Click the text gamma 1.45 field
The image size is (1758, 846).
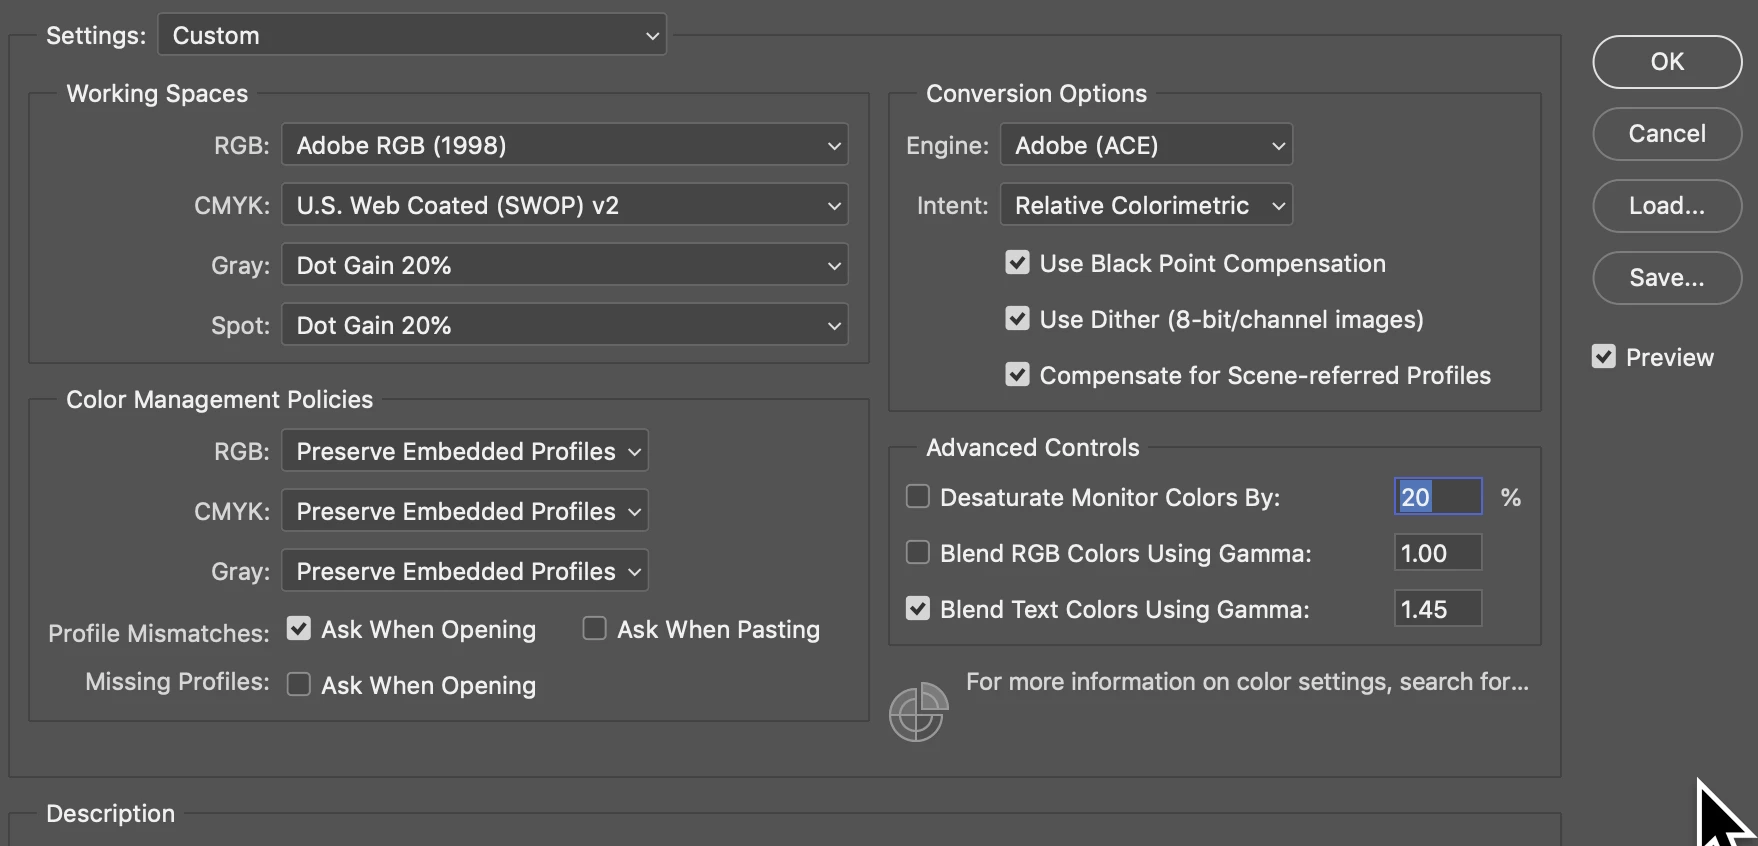point(1438,609)
